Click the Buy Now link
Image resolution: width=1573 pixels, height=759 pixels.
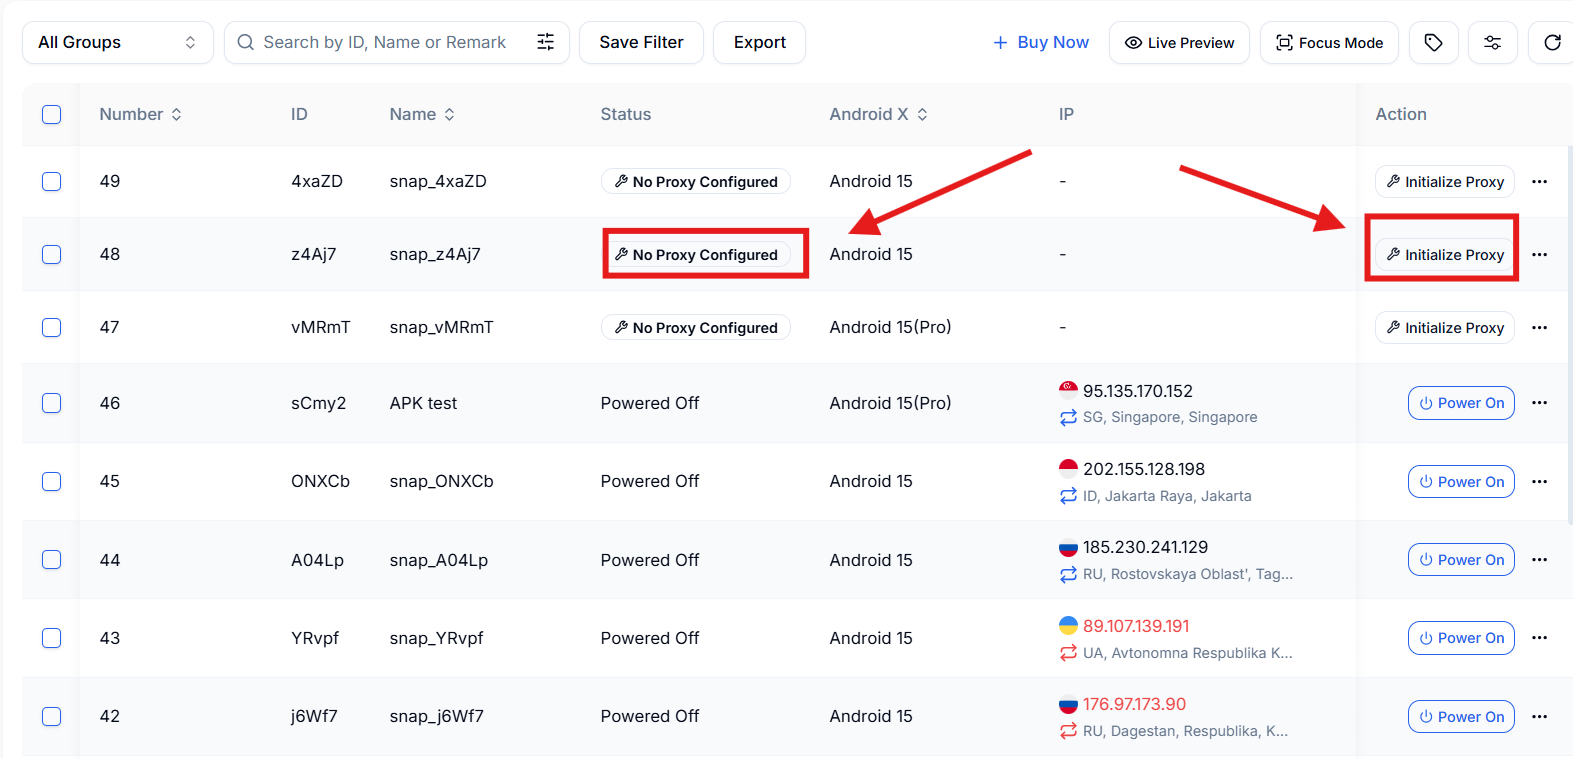point(1041,42)
